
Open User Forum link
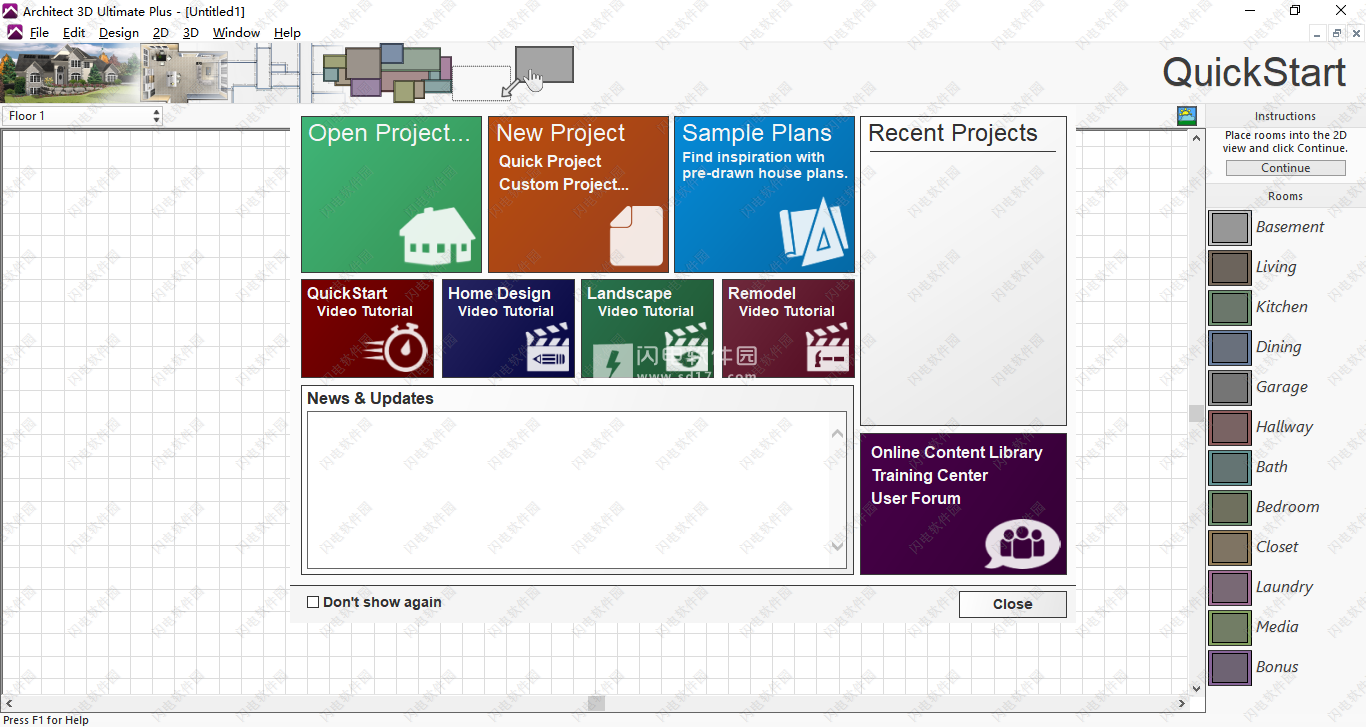[916, 498]
